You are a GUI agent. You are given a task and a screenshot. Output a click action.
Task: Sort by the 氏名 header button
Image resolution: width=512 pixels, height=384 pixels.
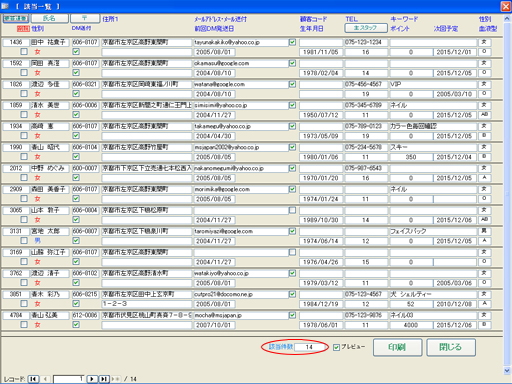[50, 18]
